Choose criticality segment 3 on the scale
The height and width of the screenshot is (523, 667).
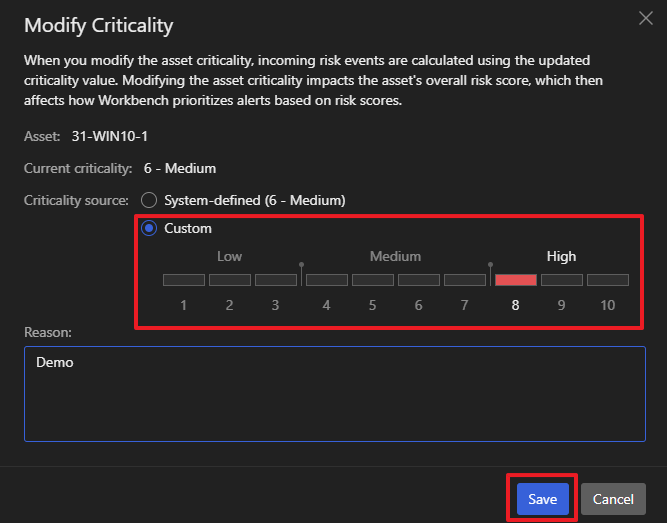tap(276, 280)
